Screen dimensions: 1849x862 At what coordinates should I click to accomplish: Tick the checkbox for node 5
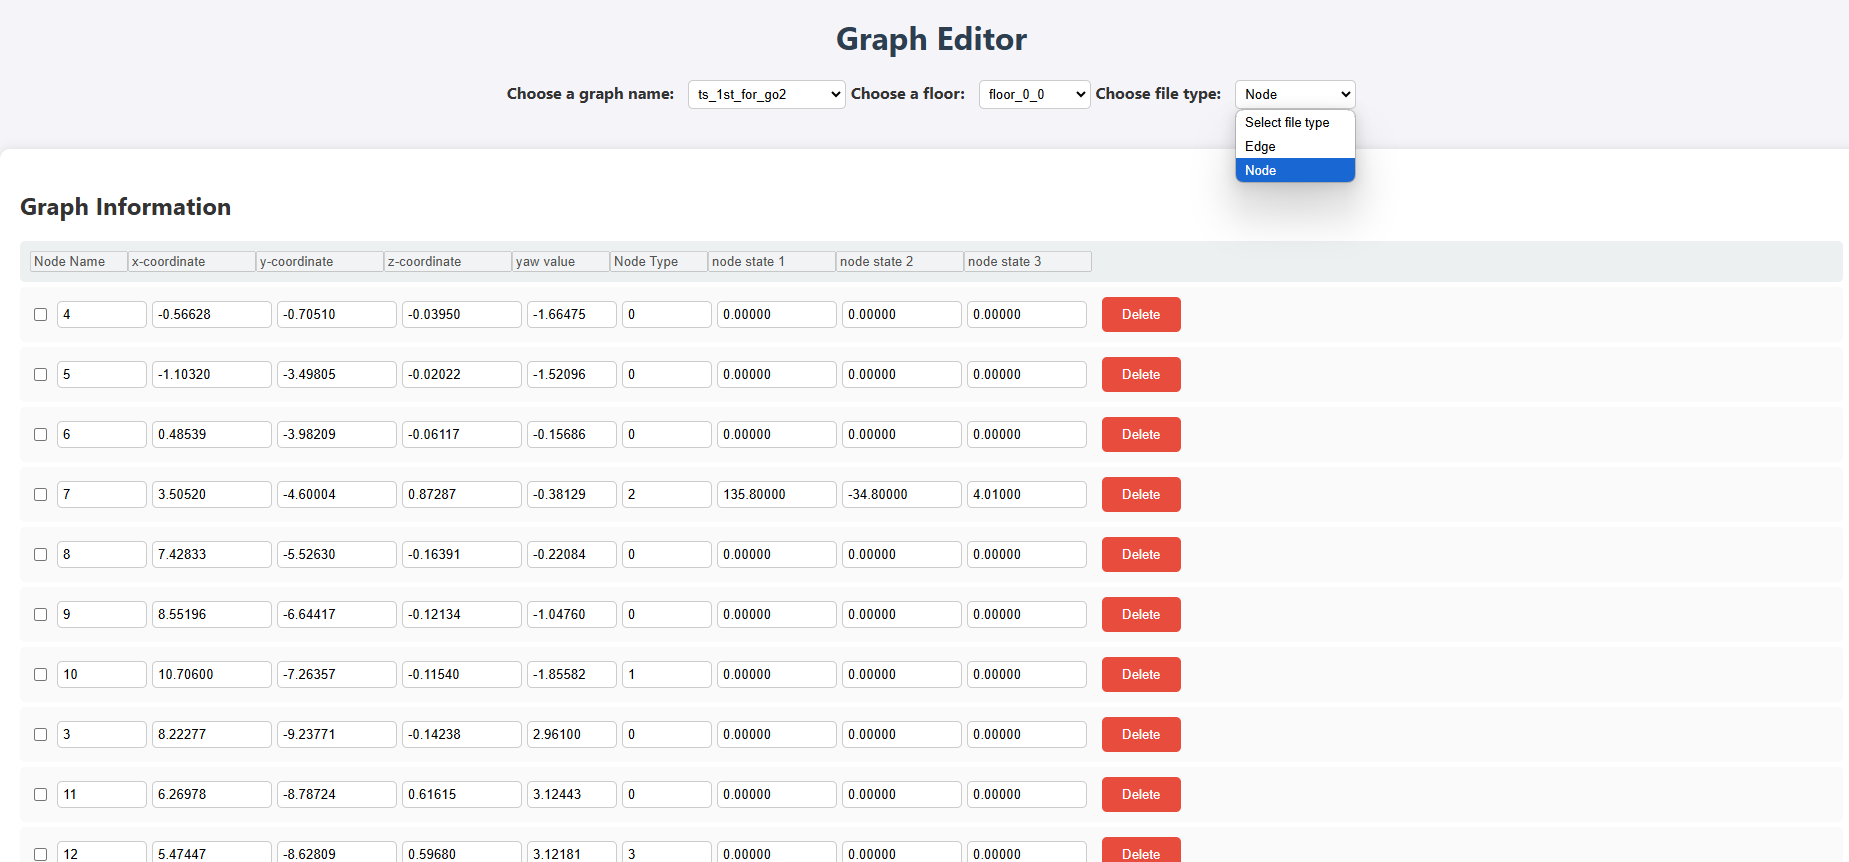tap(40, 374)
